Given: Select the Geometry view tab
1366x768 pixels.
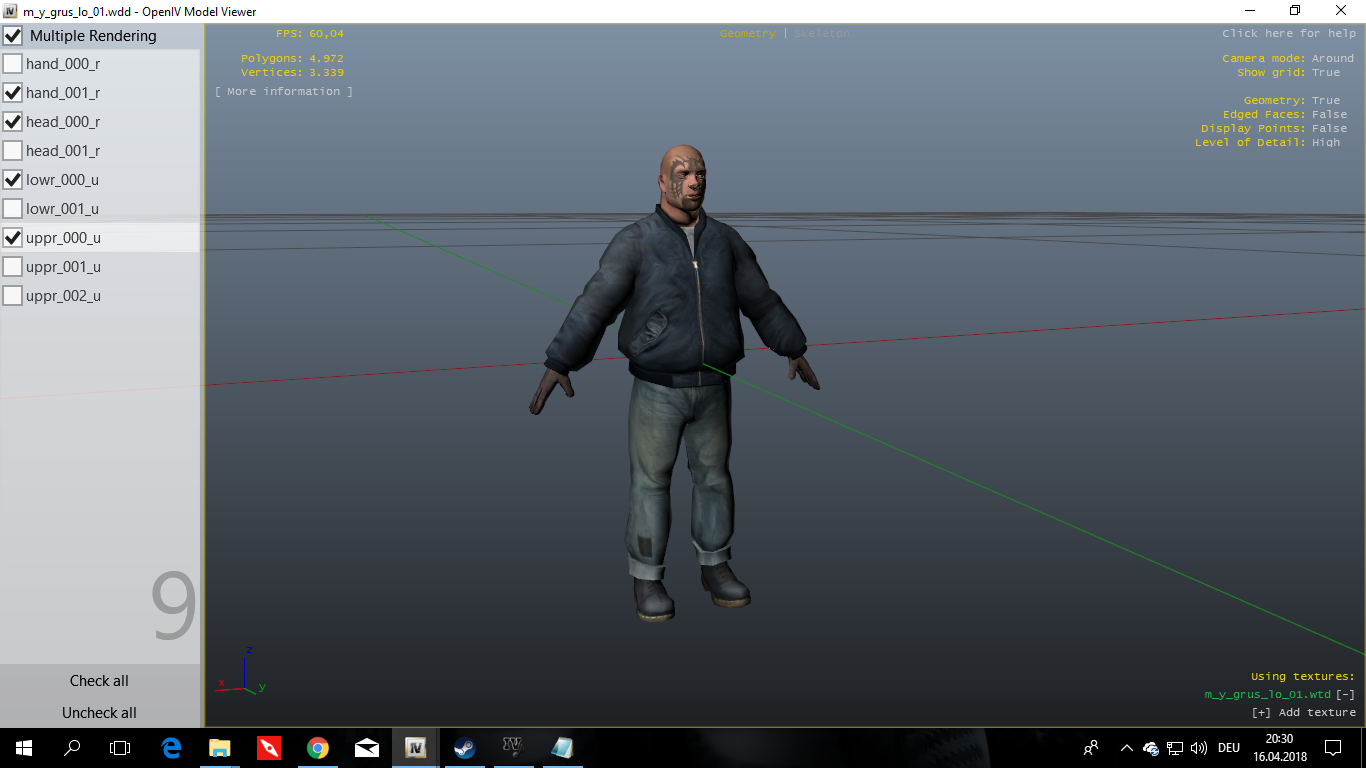Looking at the screenshot, I should (747, 34).
